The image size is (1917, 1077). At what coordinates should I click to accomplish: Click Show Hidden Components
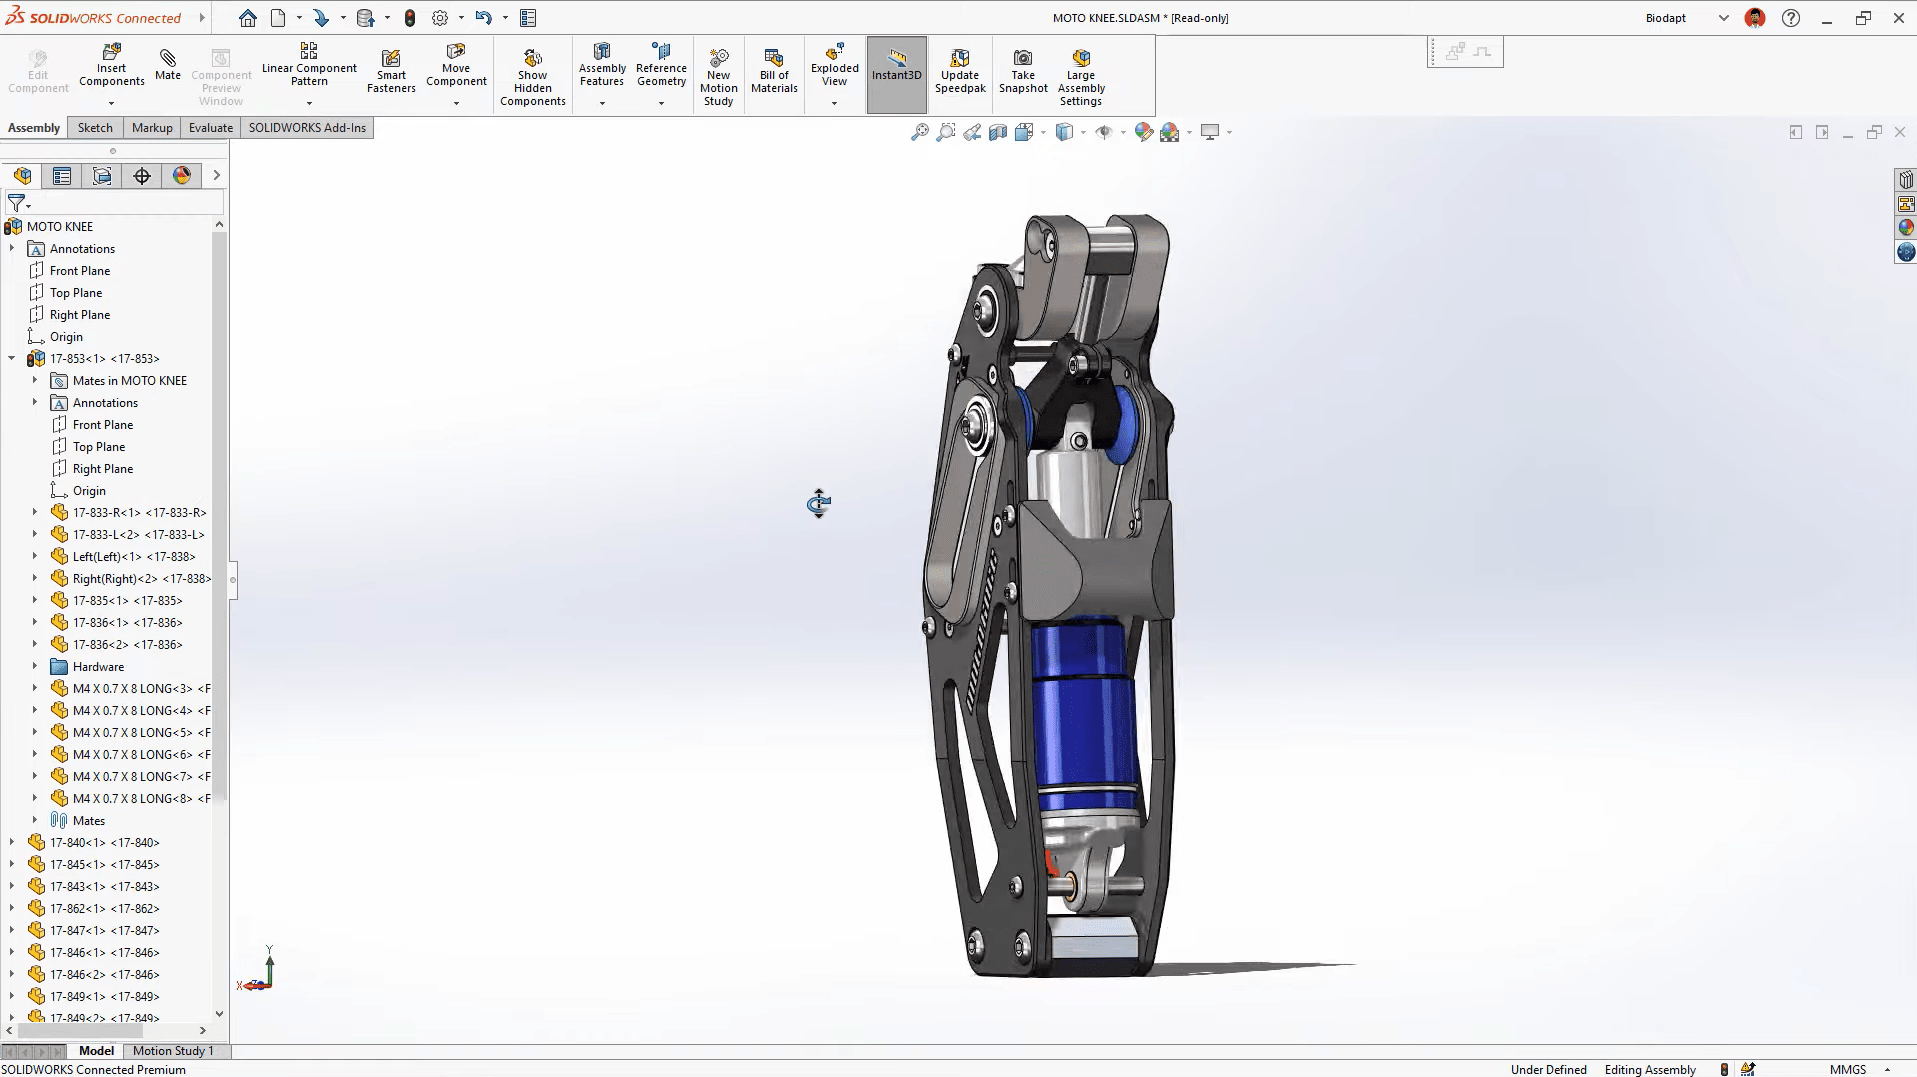(x=533, y=77)
